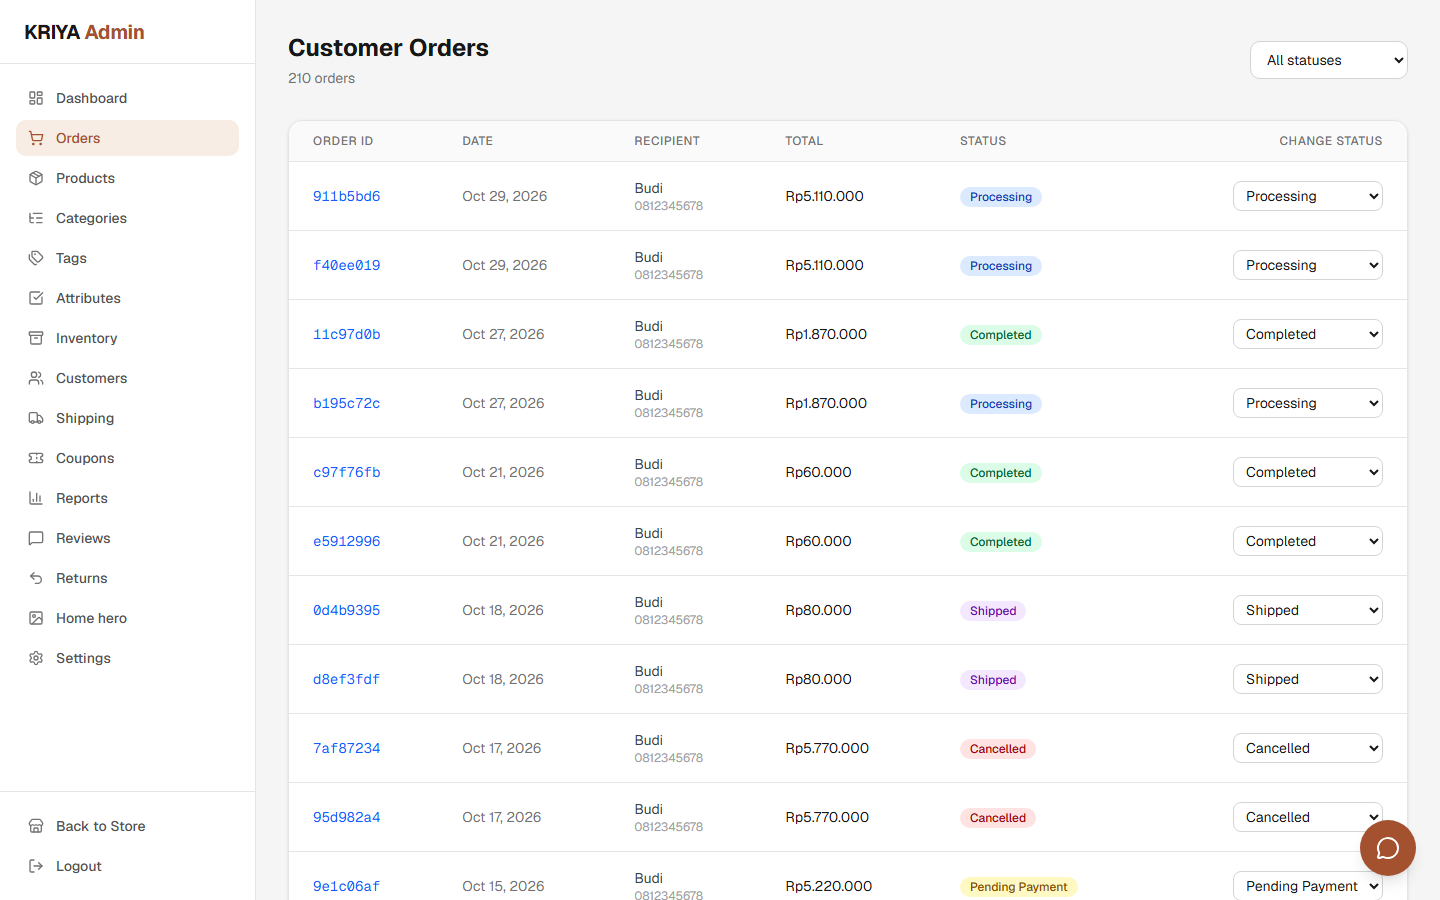Navigate to Reports menu item
Screen dimensions: 1440x900
coord(127,498)
